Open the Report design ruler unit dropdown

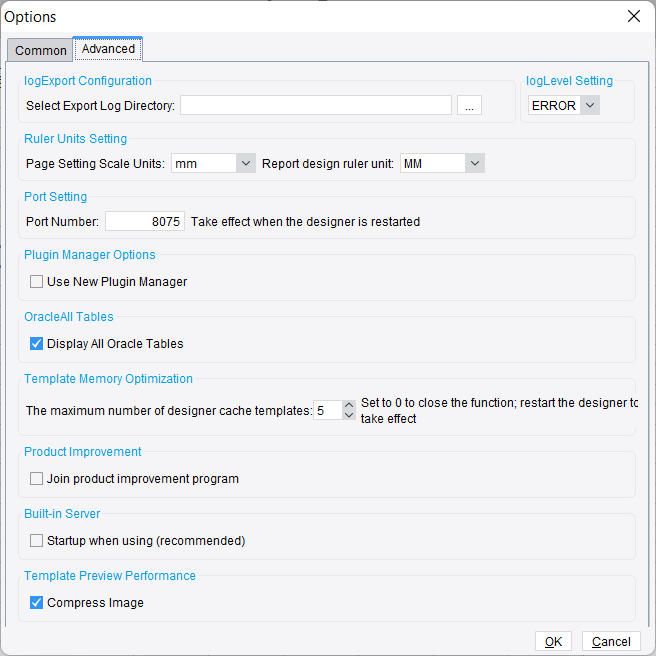(442, 163)
